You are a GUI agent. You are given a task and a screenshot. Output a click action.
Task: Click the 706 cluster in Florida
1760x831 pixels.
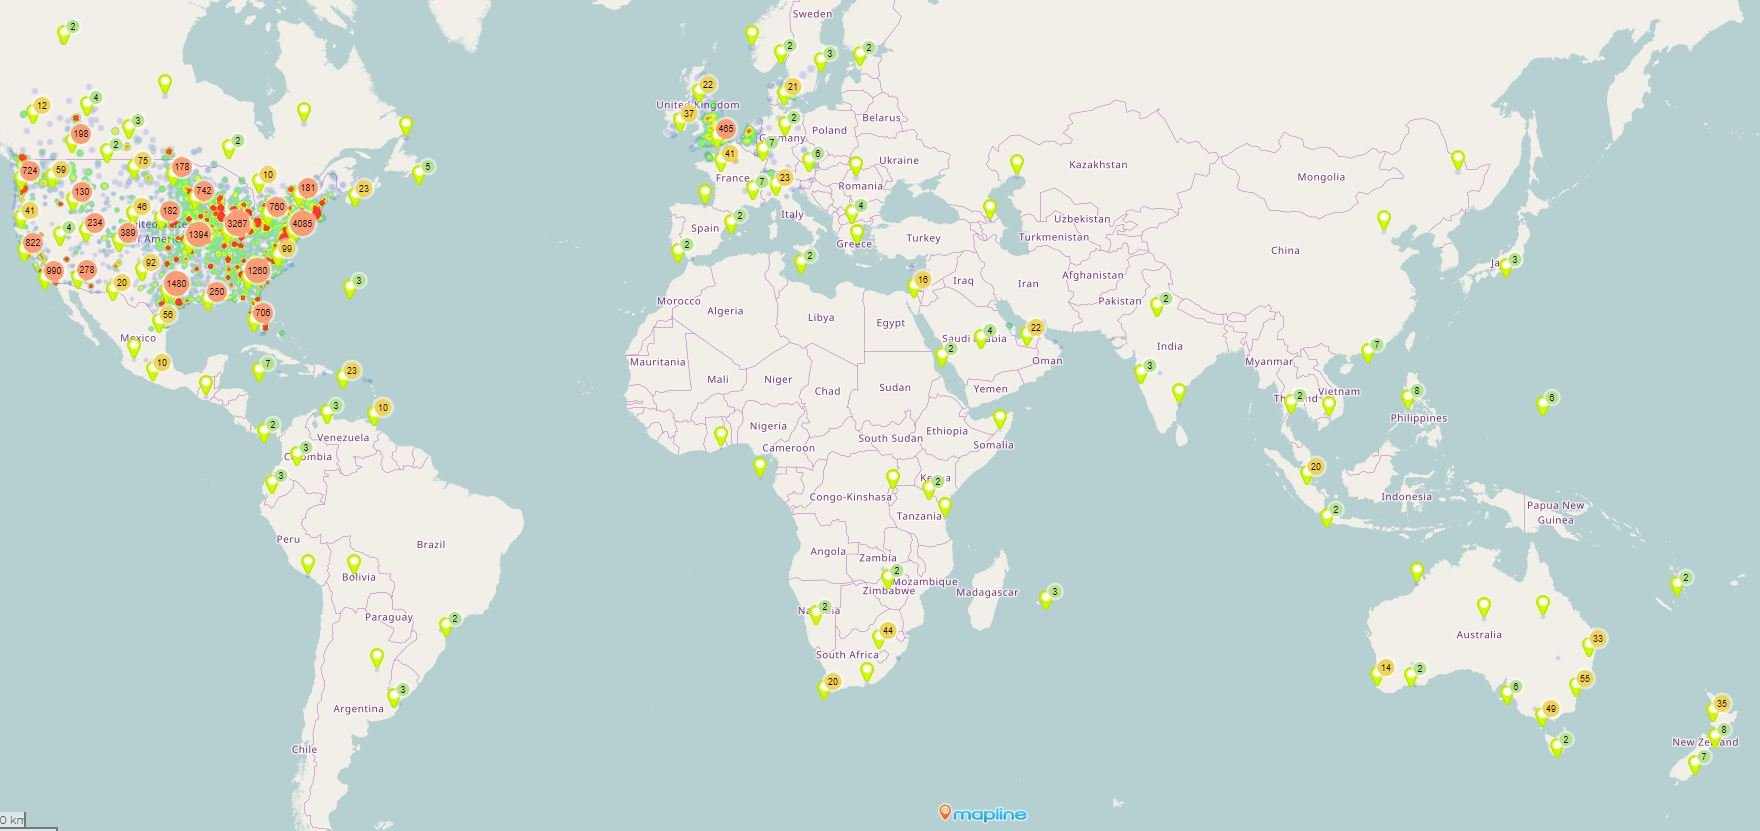262,312
